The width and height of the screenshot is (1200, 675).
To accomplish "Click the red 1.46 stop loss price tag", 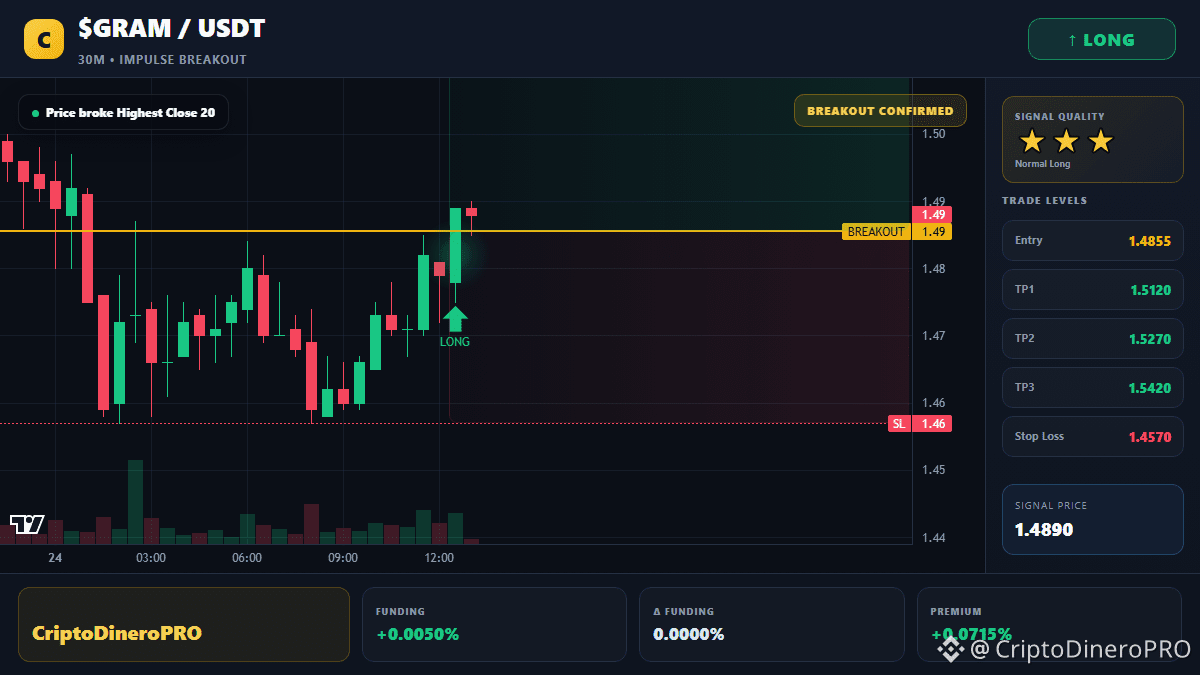I will click(932, 424).
